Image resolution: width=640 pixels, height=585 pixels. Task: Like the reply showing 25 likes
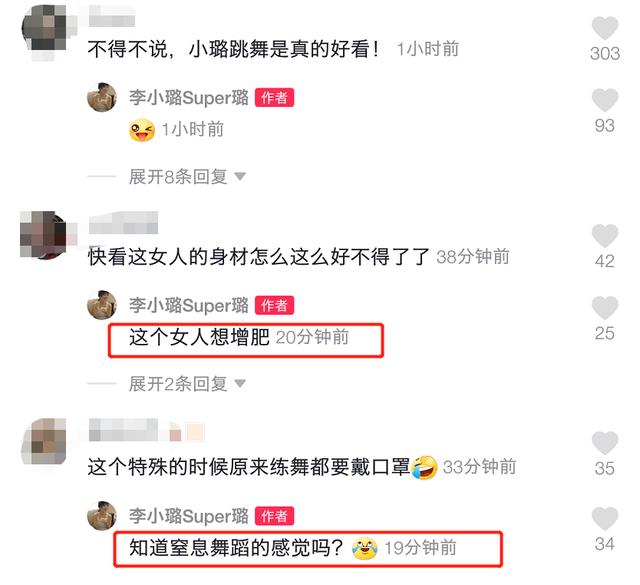click(605, 307)
